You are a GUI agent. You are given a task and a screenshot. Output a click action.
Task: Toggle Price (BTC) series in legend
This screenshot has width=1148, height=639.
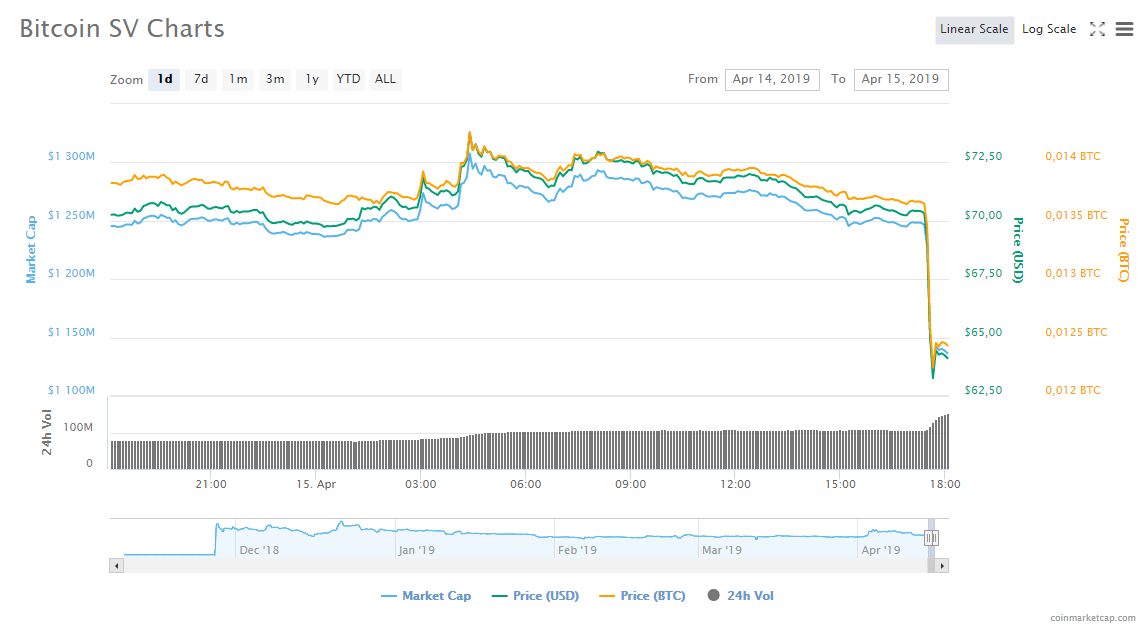pyautogui.click(x=642, y=596)
